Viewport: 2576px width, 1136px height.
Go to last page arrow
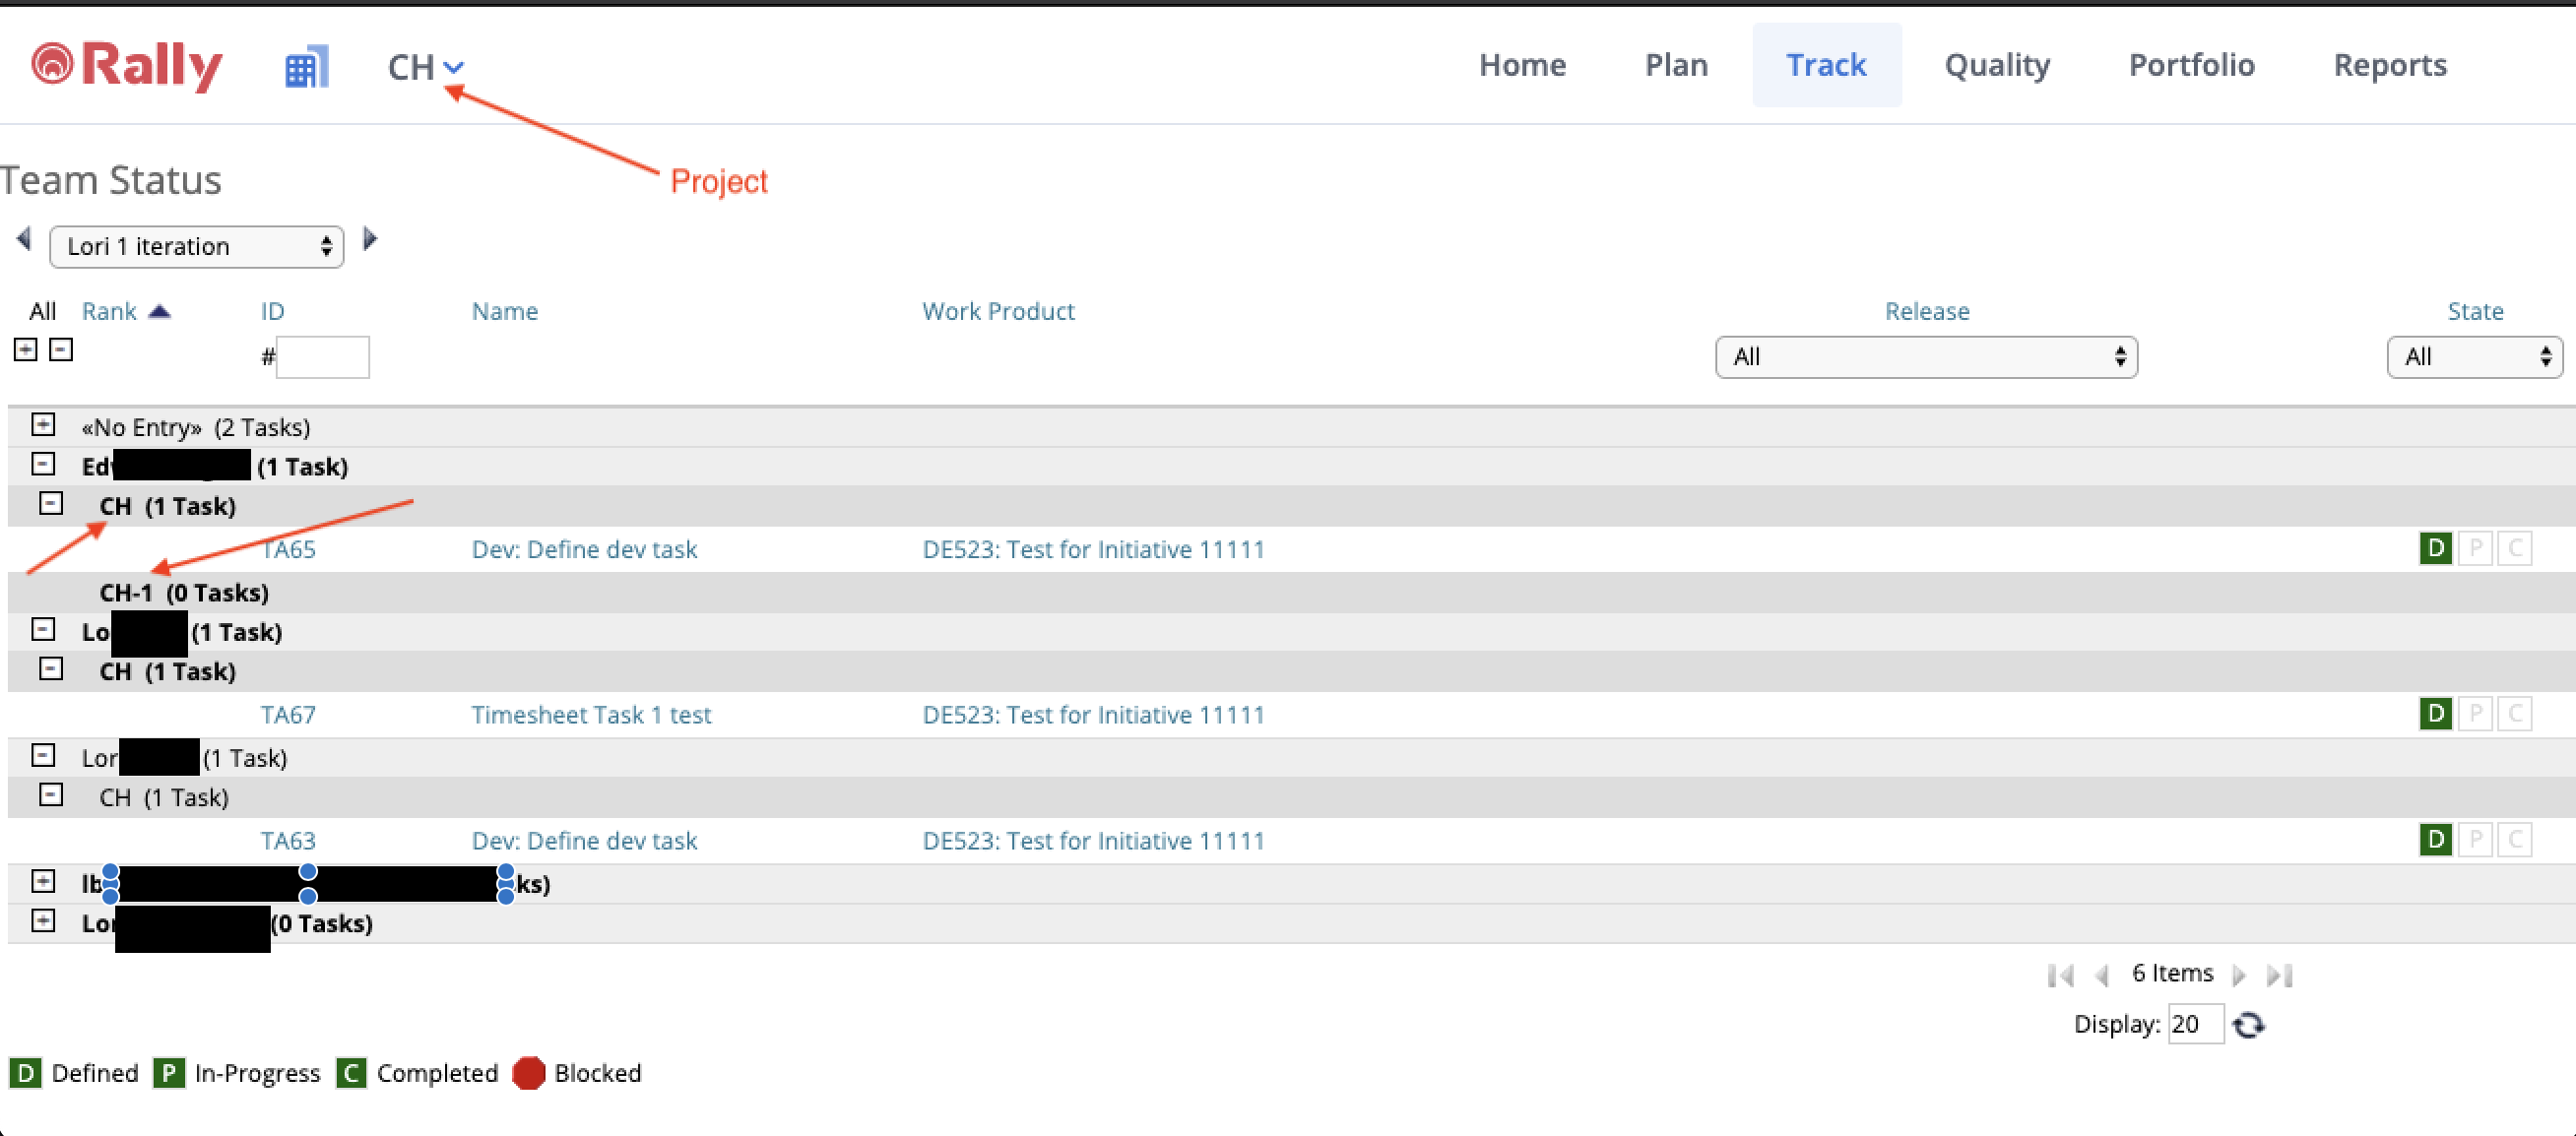(2280, 974)
